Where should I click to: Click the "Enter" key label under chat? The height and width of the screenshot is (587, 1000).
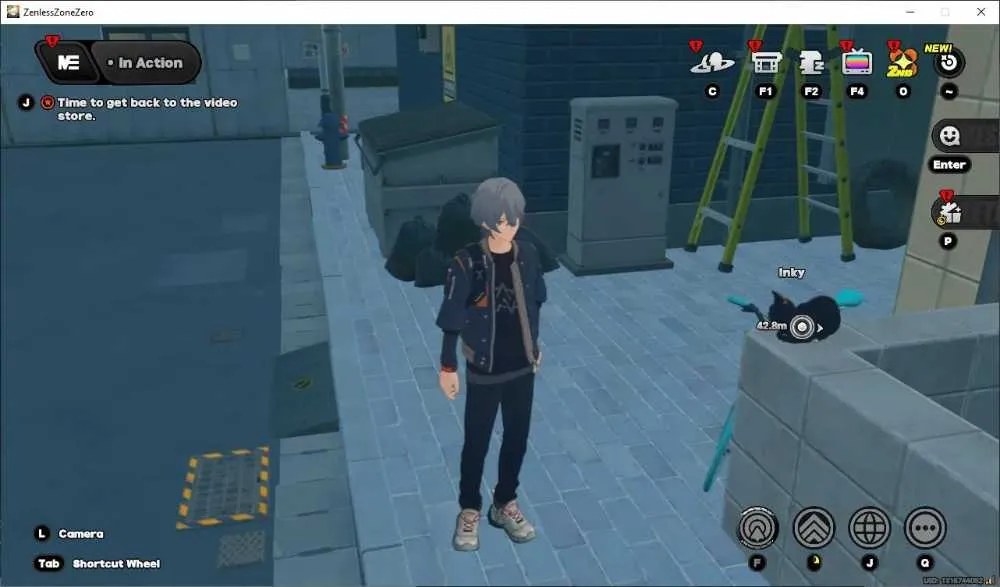[949, 165]
